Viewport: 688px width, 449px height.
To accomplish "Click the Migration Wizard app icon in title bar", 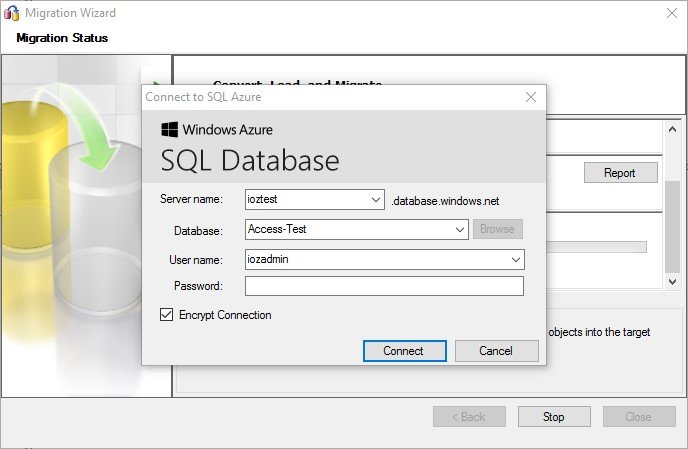I will 11,13.
